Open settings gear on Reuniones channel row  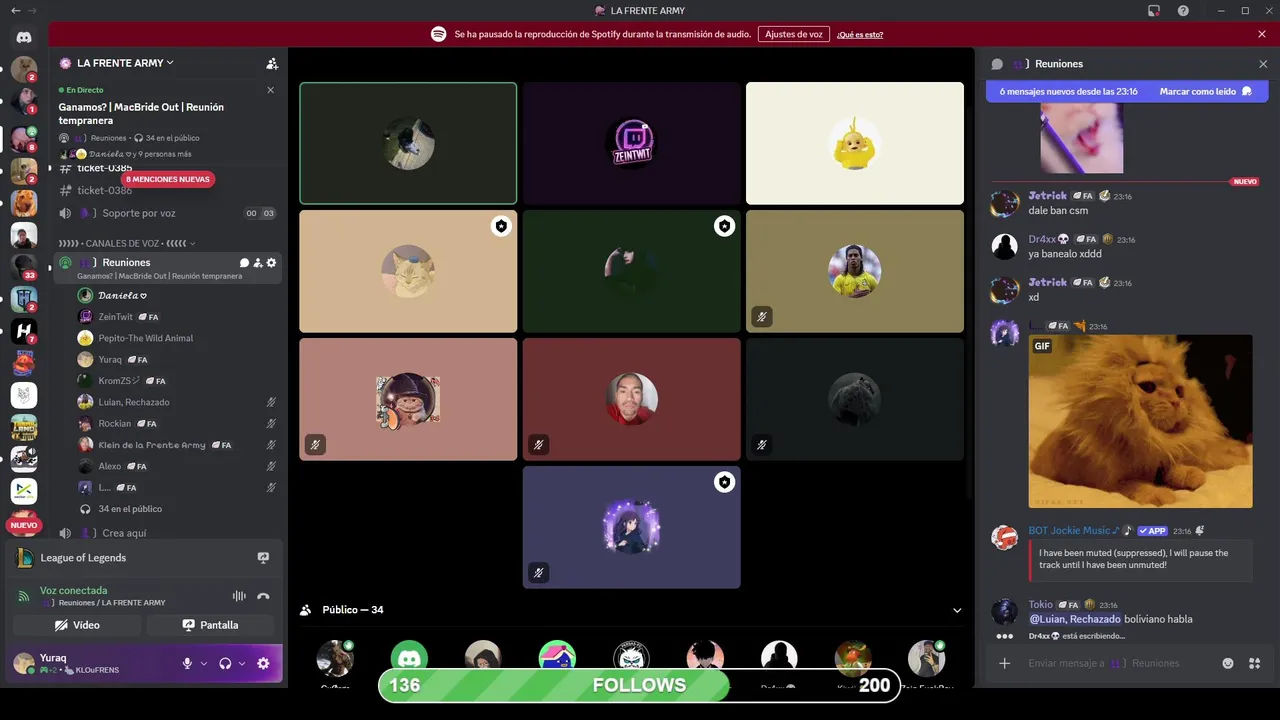point(271,263)
